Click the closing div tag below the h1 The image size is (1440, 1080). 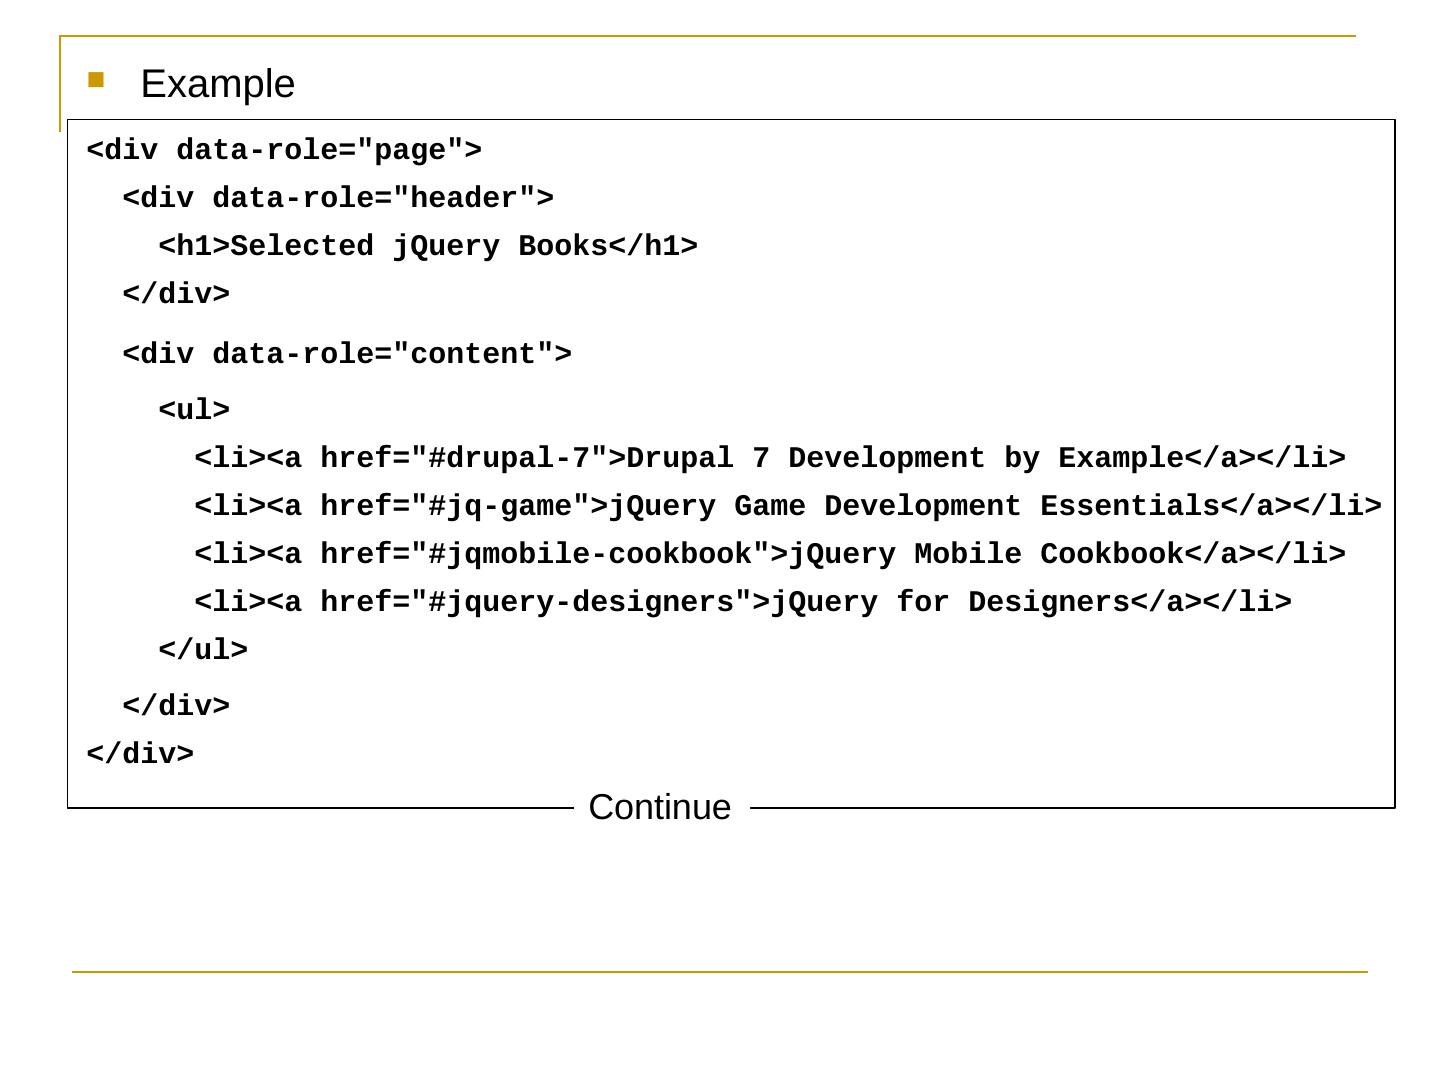176,295
